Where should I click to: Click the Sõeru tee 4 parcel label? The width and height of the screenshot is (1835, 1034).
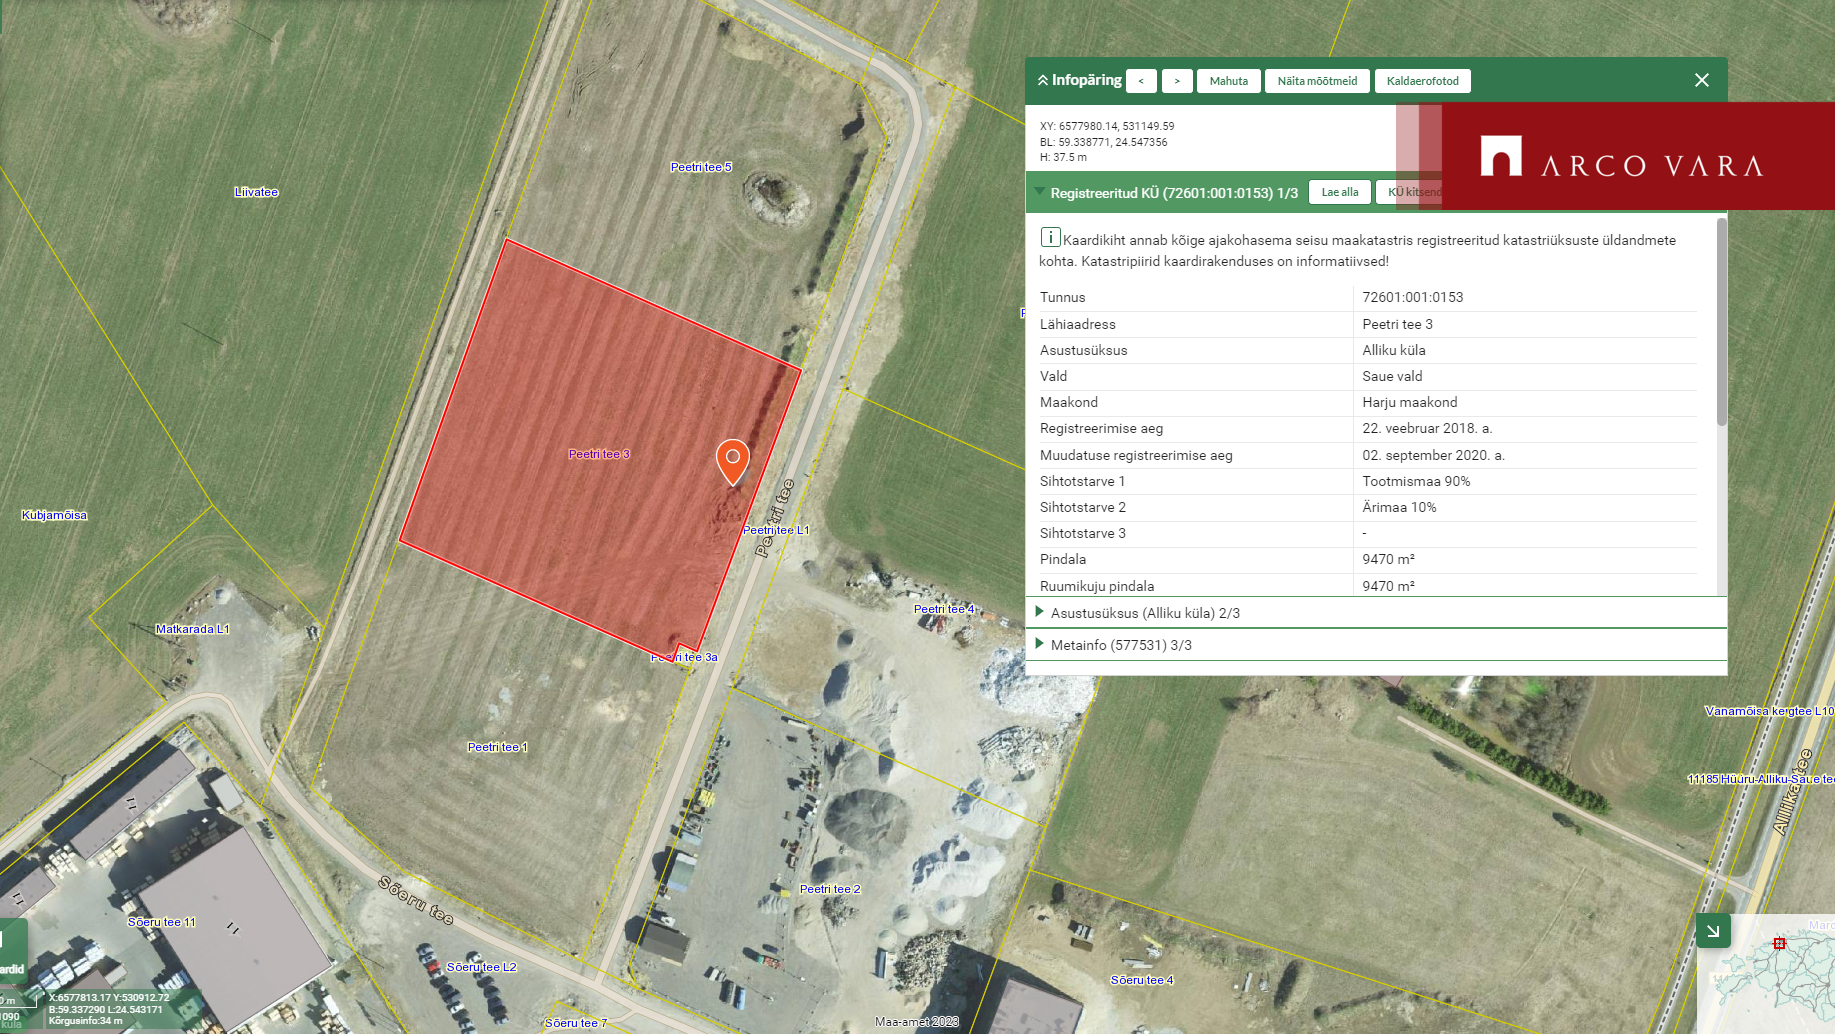tap(1142, 980)
